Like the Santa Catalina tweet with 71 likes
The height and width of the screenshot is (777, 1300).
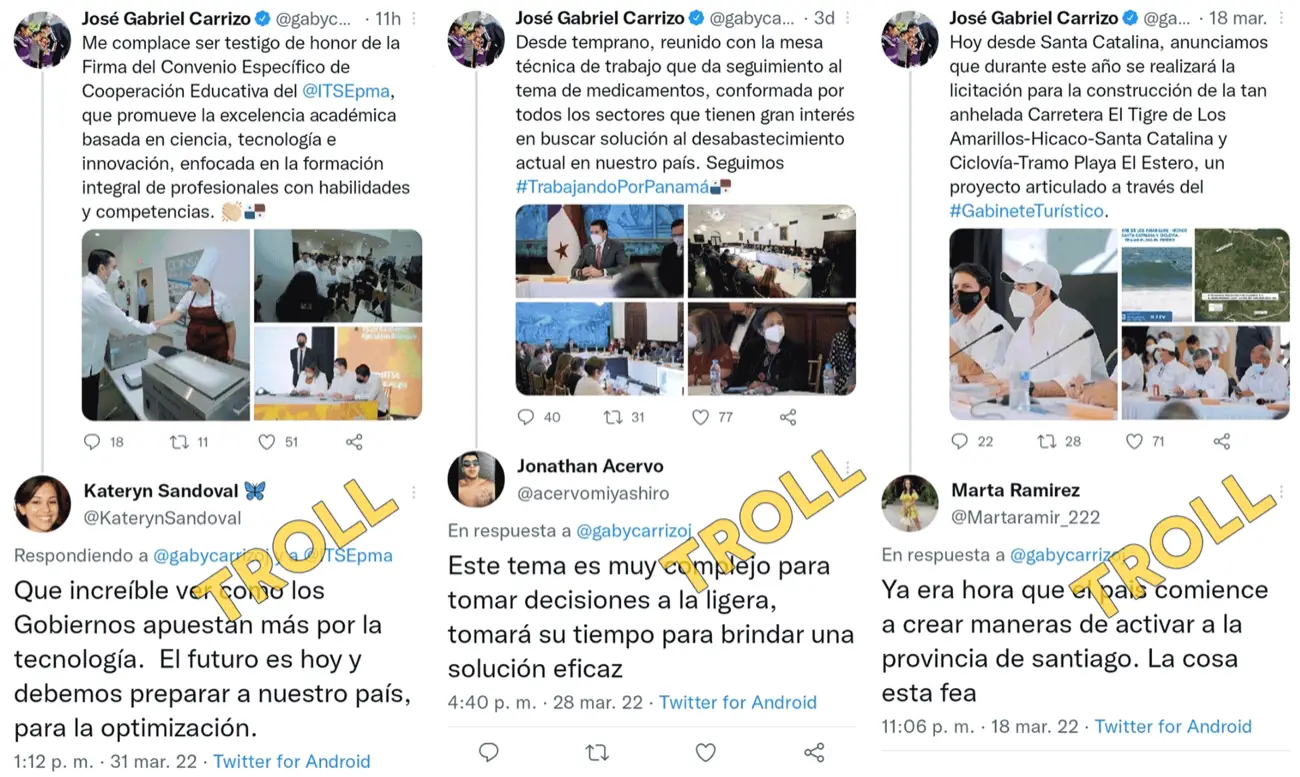click(x=1134, y=441)
